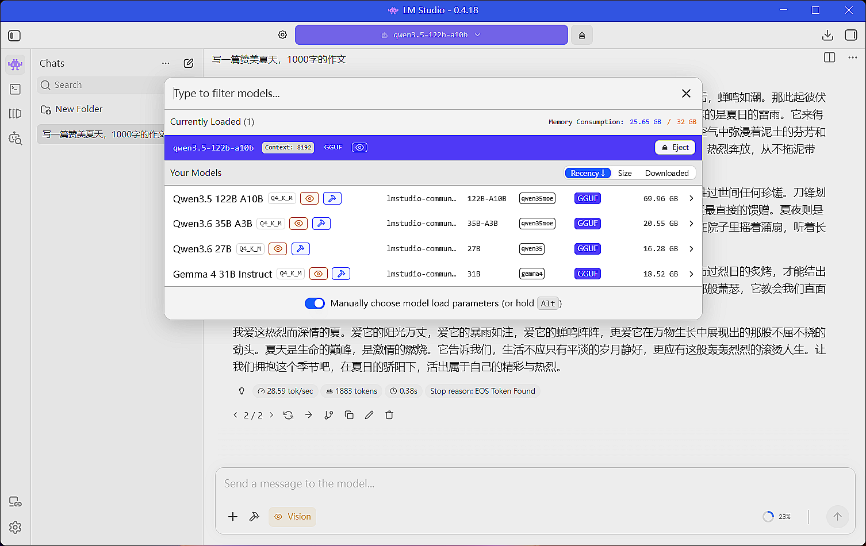Image resolution: width=866 pixels, height=546 pixels.
Task: Branch the conversation from this message
Action: [329, 415]
